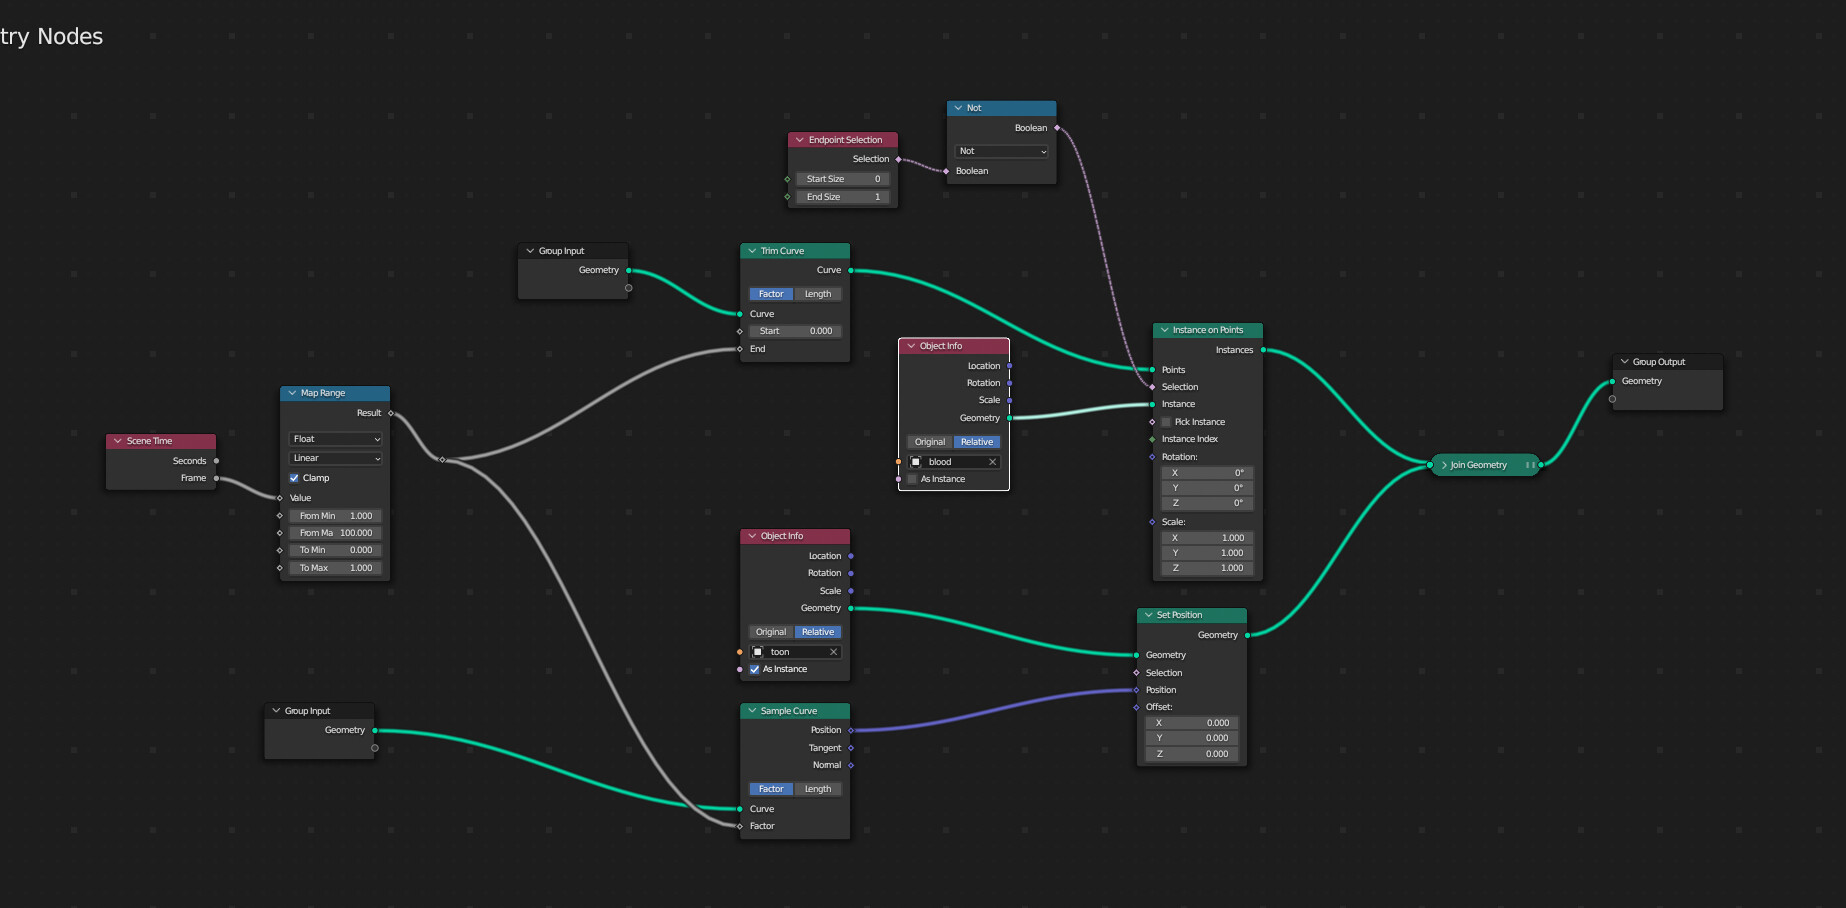
Task: Click the object icon beside blood
Action: coord(916,462)
